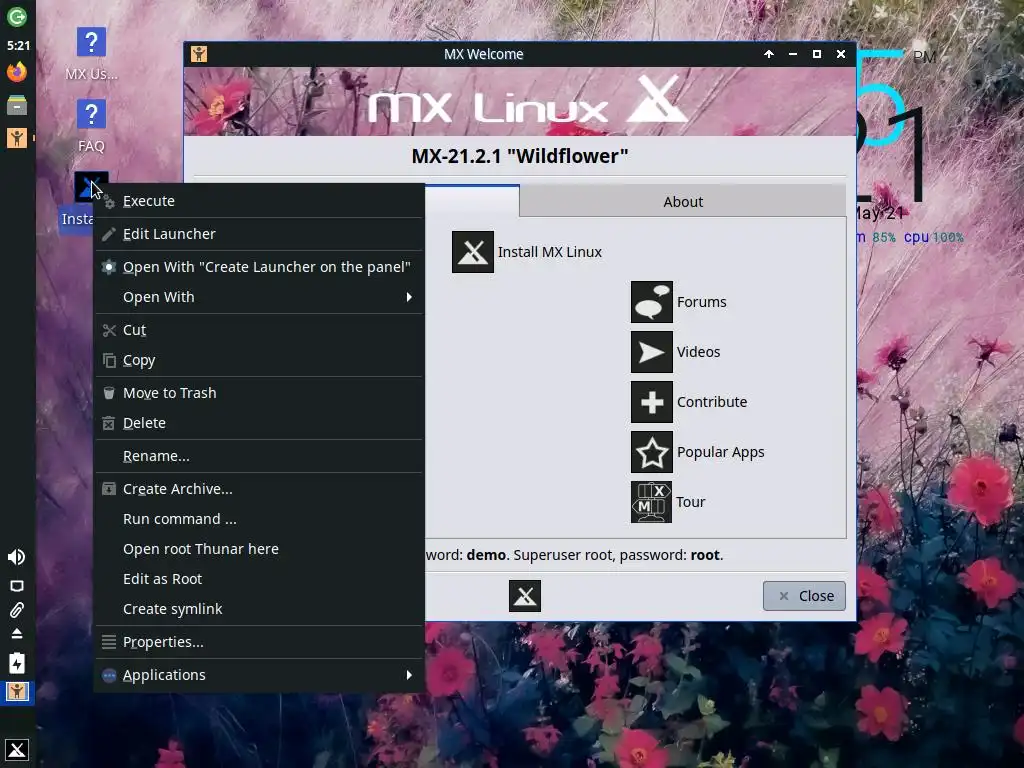Click the panel clock showing 5:21
The height and width of the screenshot is (768, 1024).
(x=18, y=46)
